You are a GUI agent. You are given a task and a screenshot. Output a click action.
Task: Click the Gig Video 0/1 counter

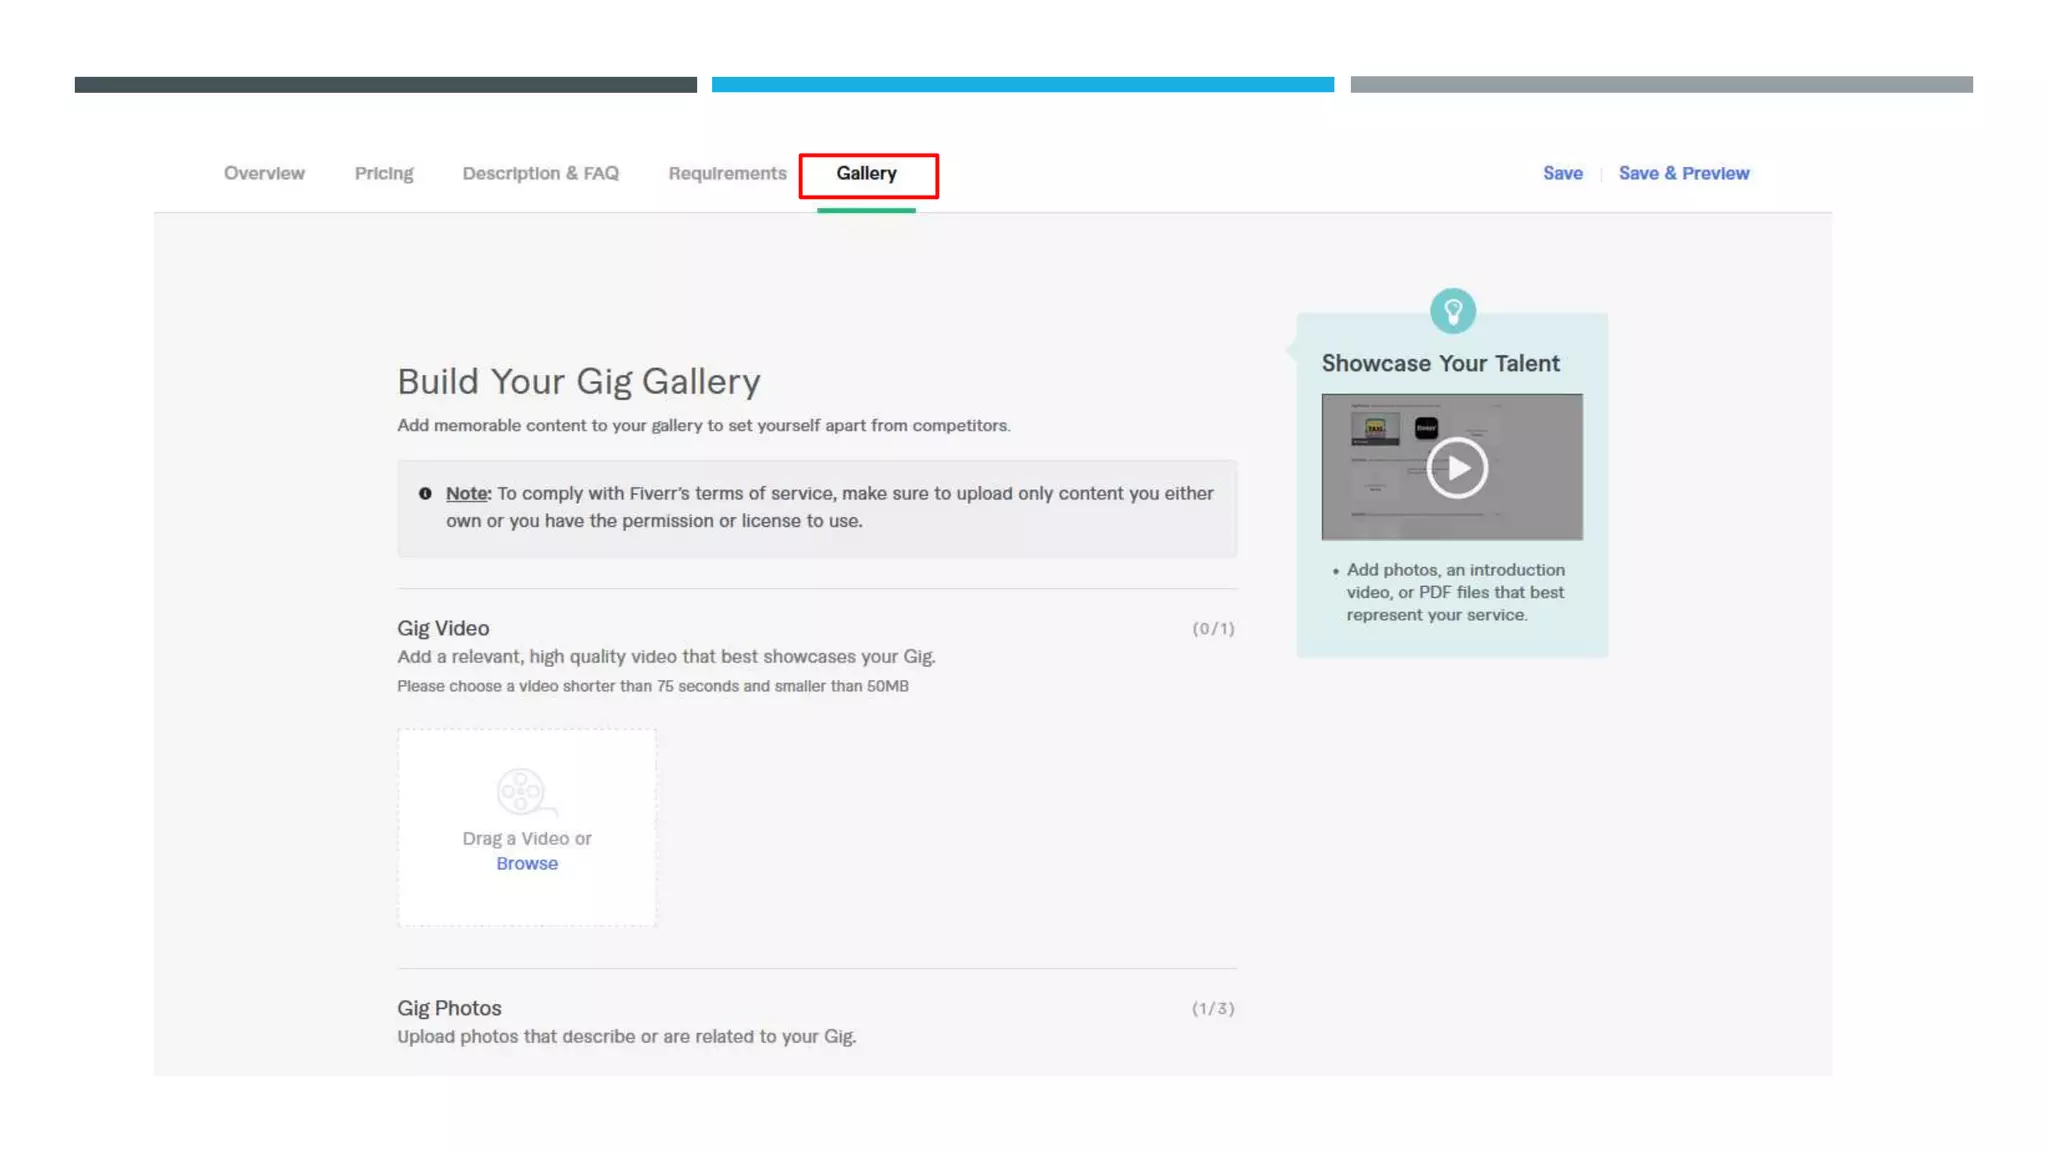click(1212, 629)
